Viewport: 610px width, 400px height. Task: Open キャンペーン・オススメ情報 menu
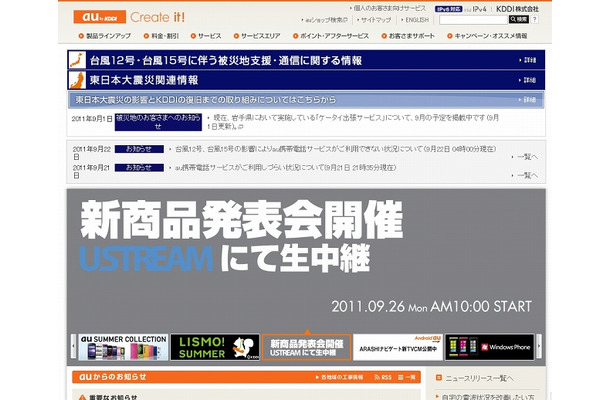[x=487, y=36]
